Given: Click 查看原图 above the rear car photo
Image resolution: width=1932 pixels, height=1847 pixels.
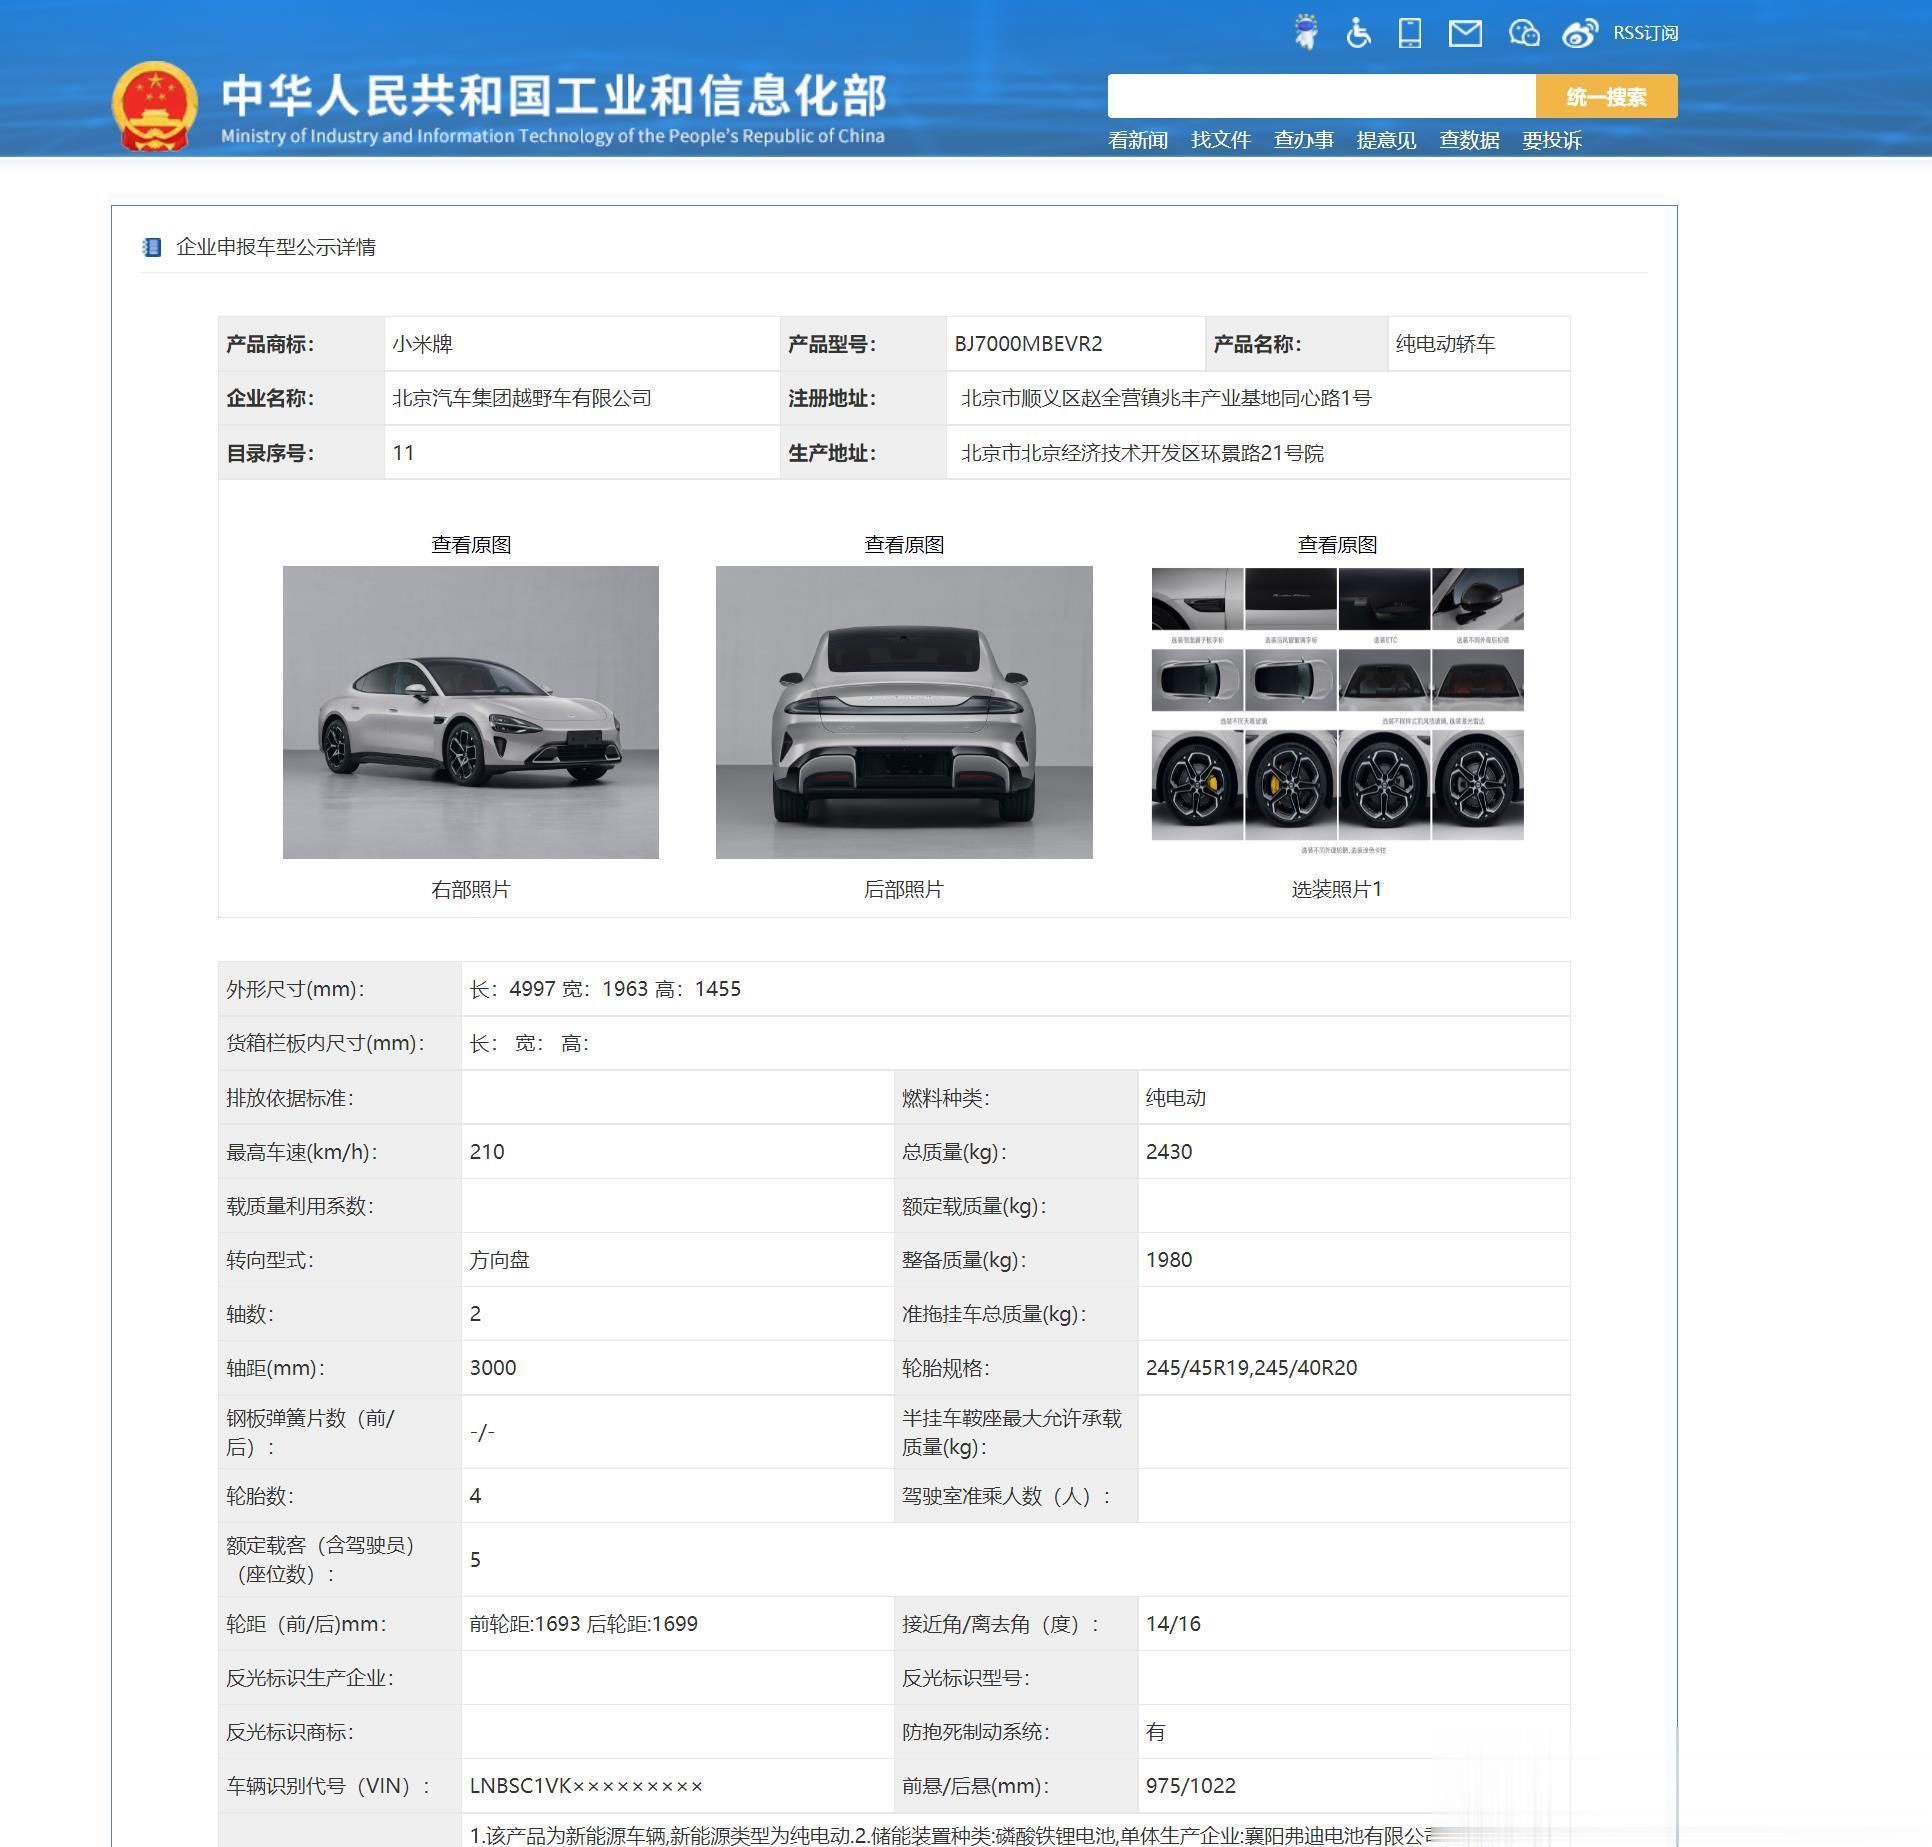Looking at the screenshot, I should (x=904, y=545).
